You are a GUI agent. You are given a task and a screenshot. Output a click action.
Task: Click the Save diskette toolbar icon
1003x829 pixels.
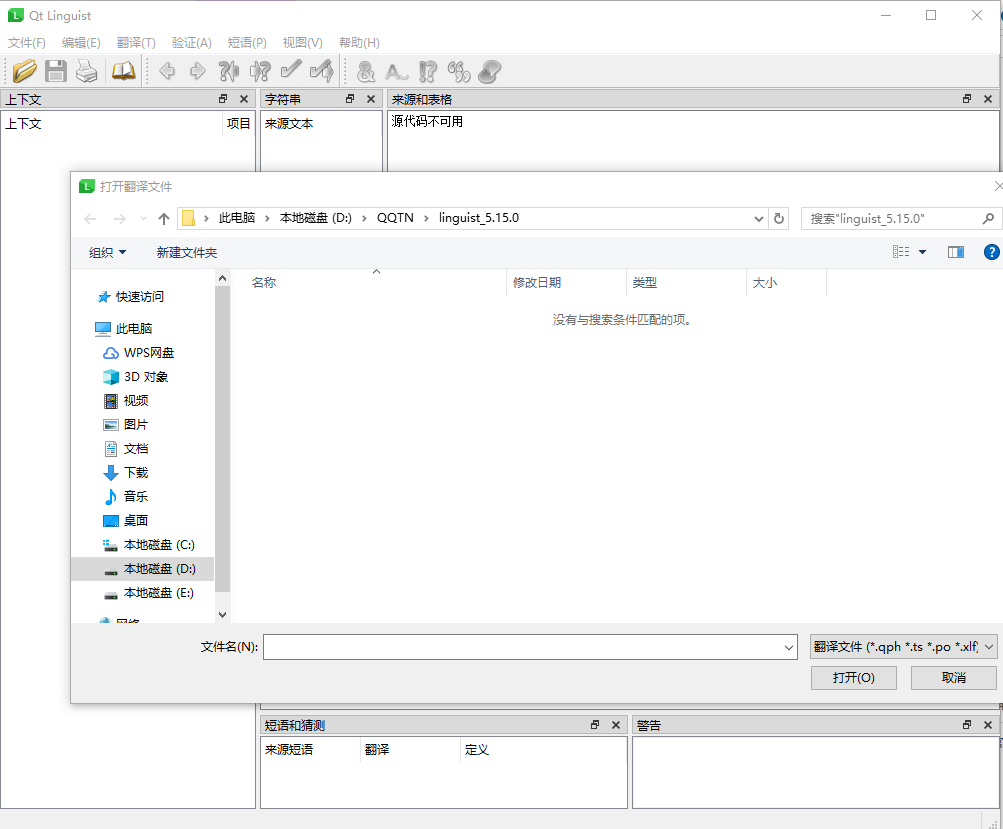tap(56, 71)
